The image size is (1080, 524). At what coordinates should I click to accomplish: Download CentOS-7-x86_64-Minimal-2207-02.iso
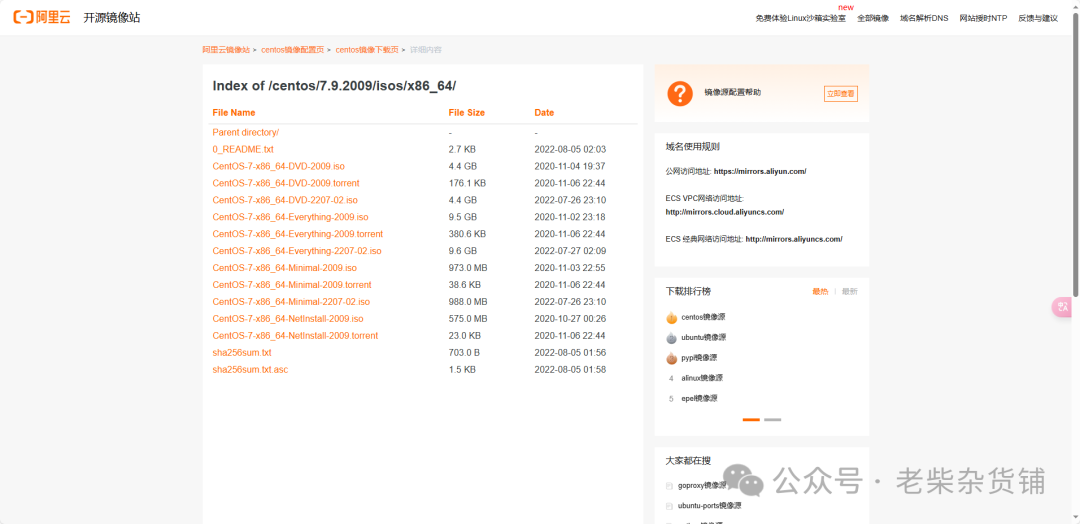click(291, 302)
